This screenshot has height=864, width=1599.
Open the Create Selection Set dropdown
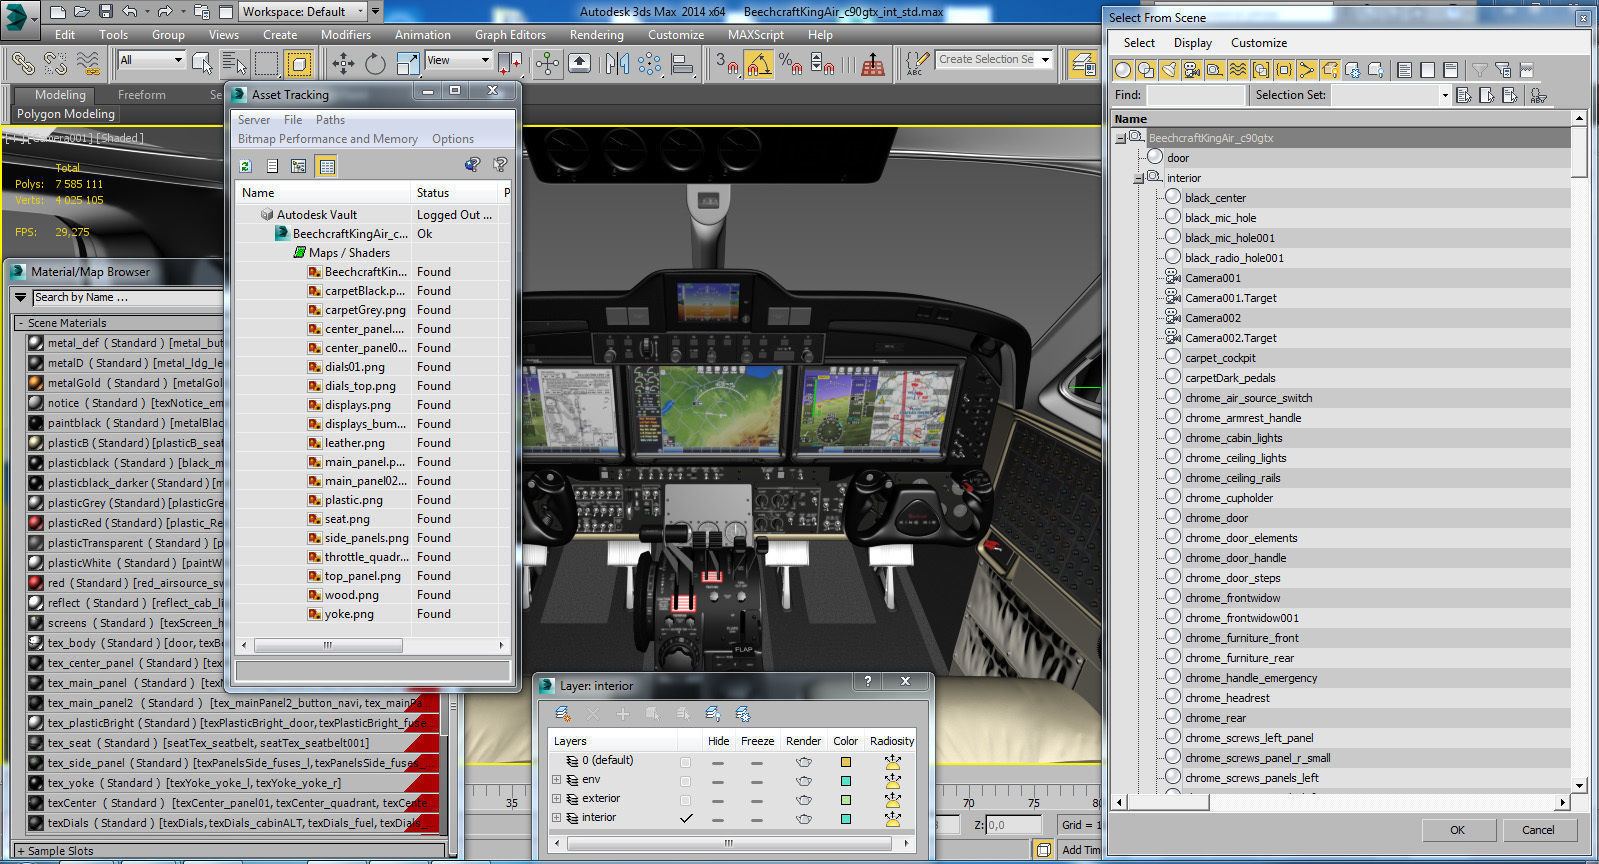[x=1046, y=60]
